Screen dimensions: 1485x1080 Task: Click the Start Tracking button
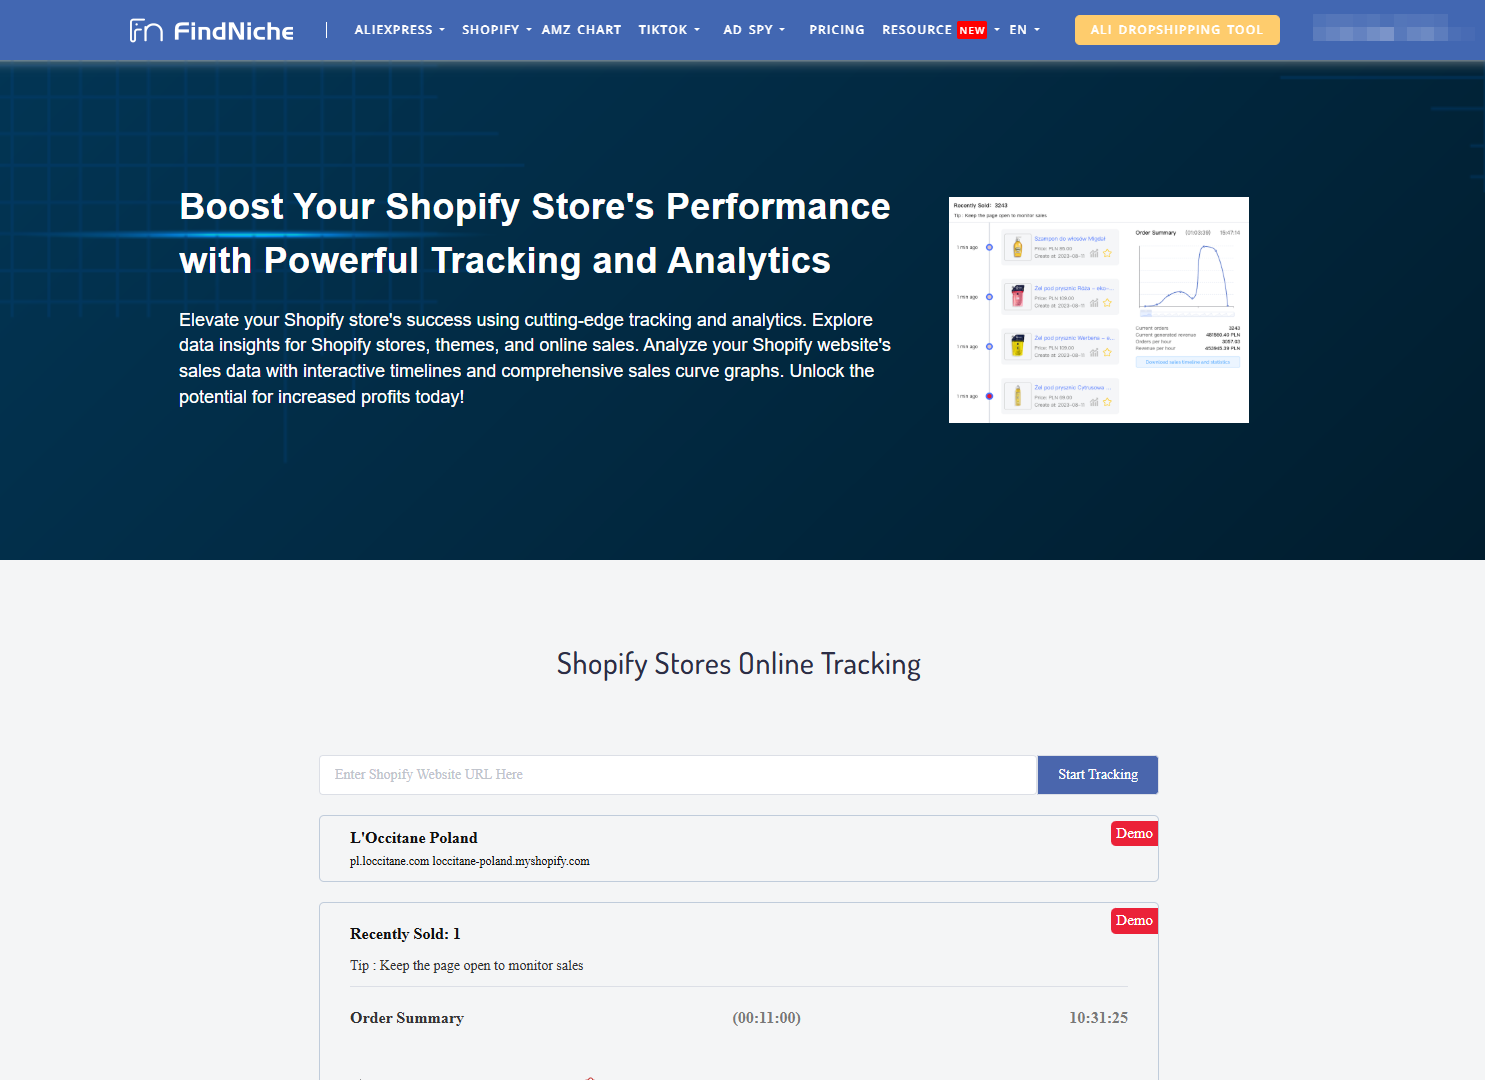tap(1097, 774)
